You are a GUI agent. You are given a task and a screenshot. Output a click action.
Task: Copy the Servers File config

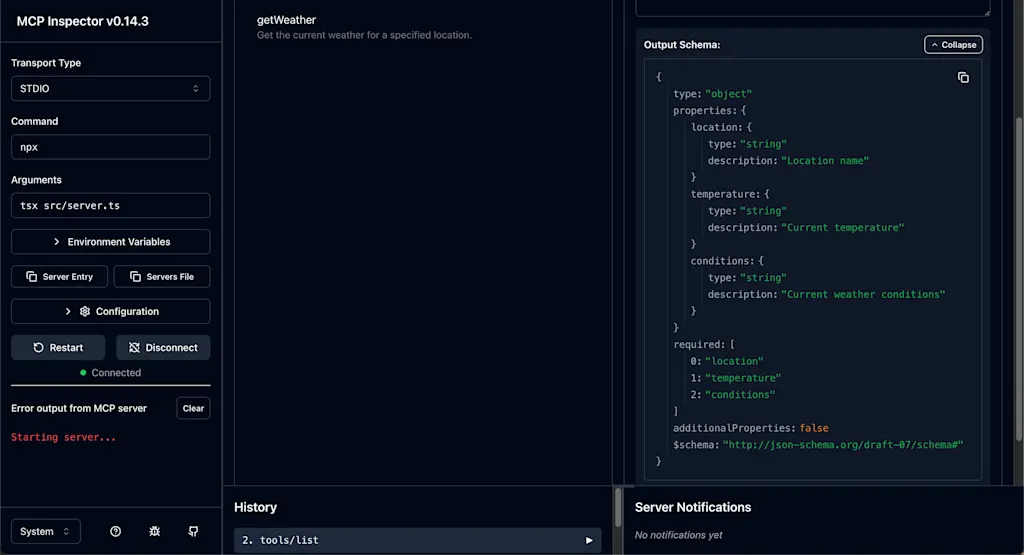(x=162, y=277)
